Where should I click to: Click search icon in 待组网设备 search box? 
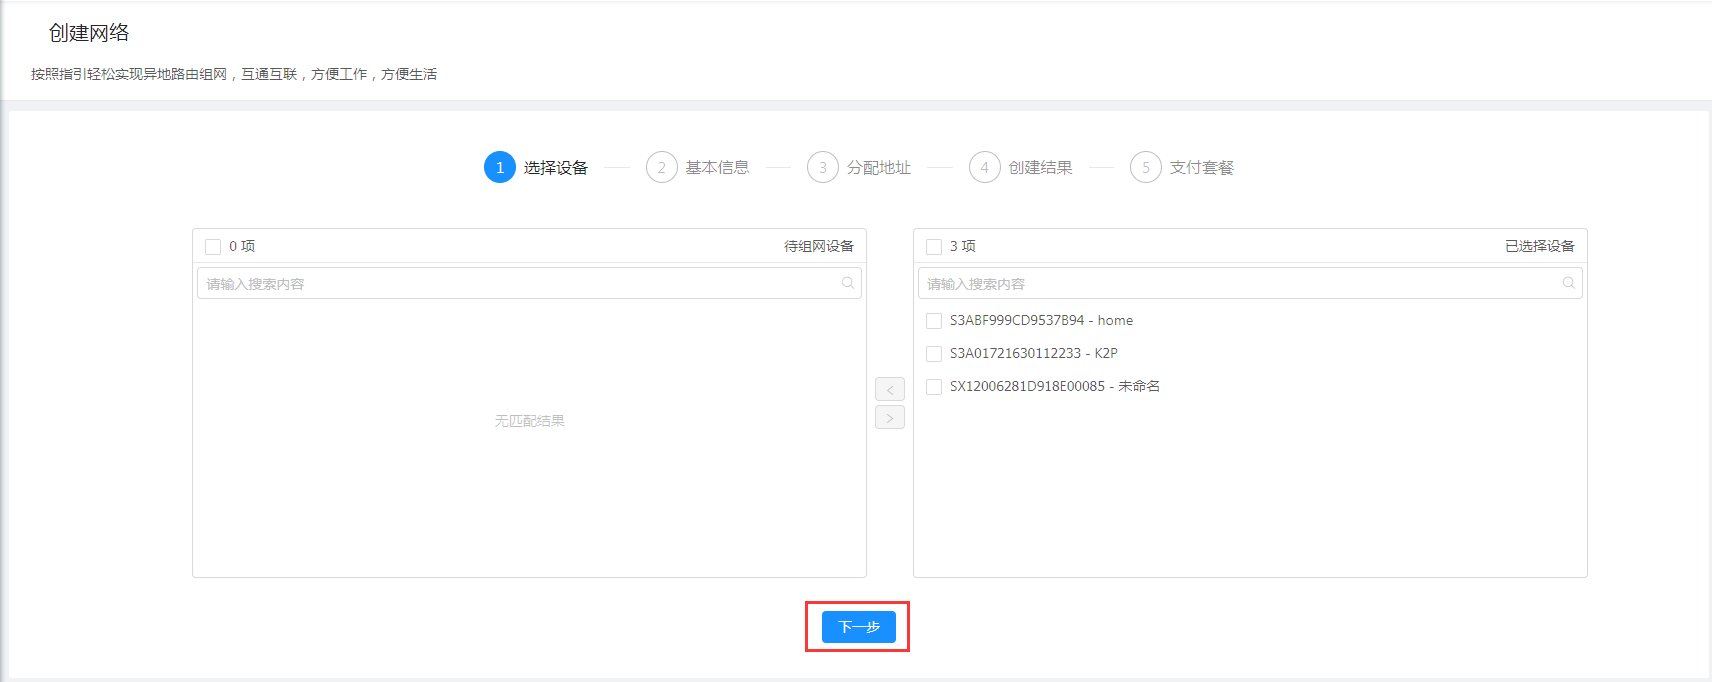(x=848, y=283)
